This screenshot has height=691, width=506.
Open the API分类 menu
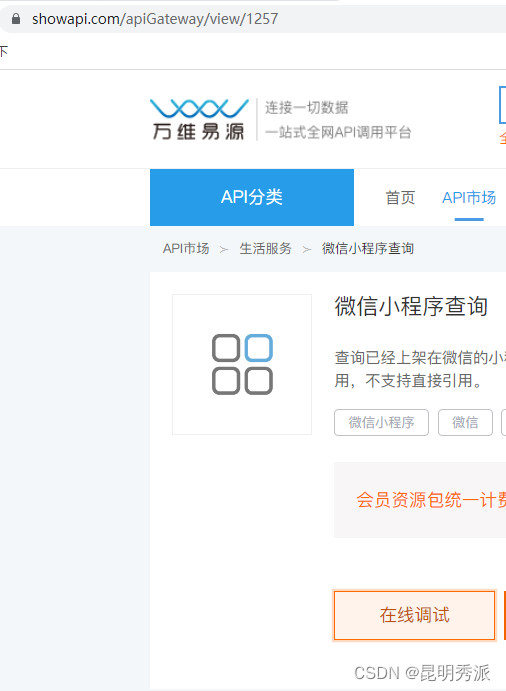tap(252, 197)
